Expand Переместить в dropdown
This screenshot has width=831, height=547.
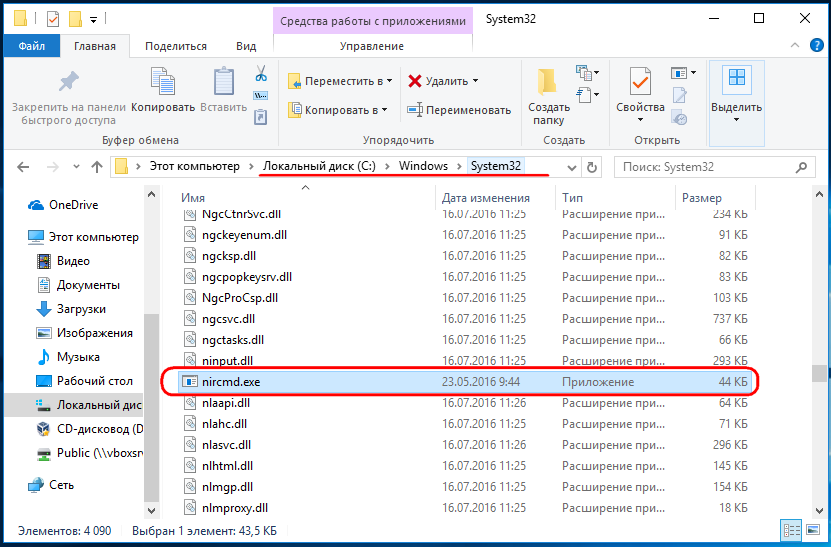pyautogui.click(x=390, y=81)
